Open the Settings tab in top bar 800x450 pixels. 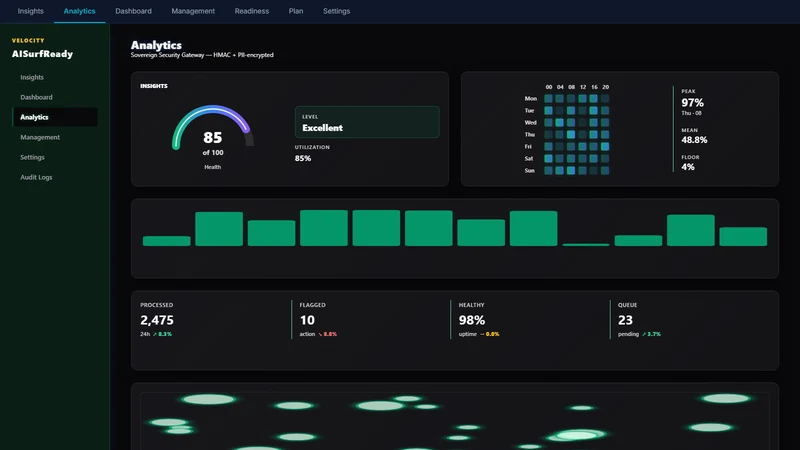336,11
